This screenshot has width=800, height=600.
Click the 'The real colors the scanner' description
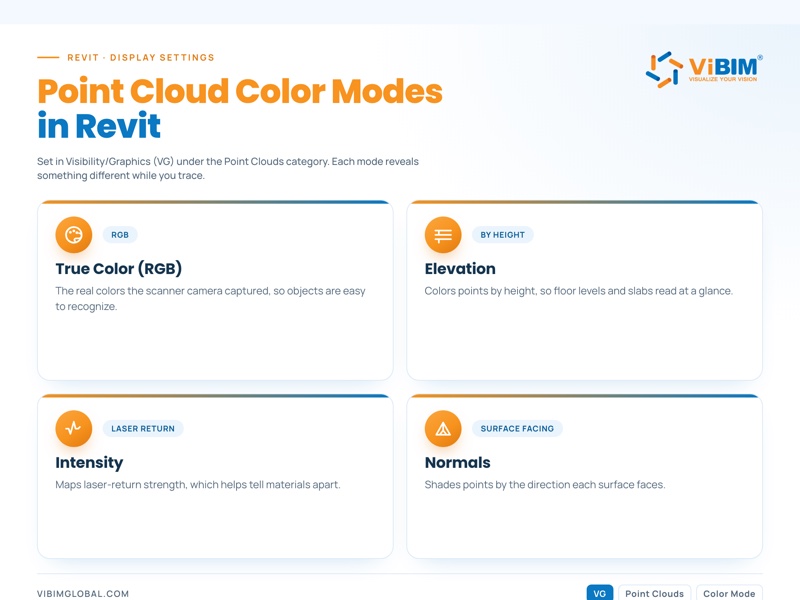click(210, 298)
